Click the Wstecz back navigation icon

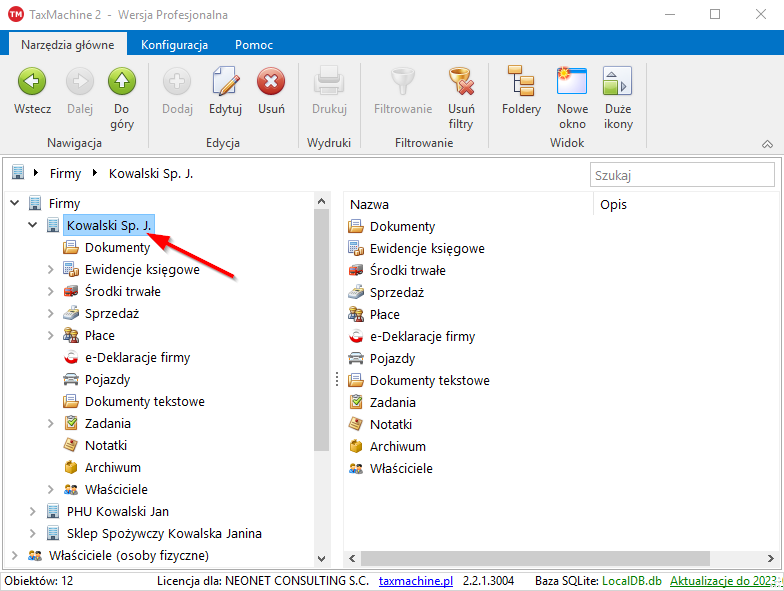[32, 83]
